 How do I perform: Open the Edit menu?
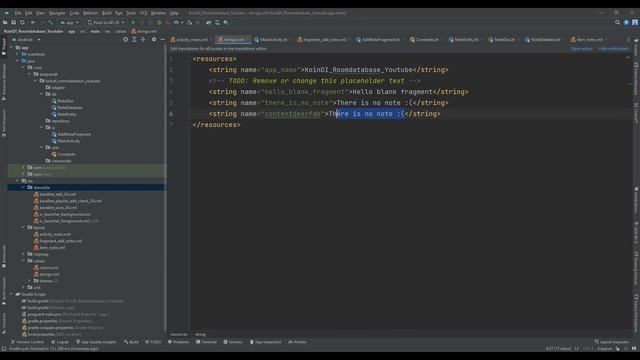[29, 13]
